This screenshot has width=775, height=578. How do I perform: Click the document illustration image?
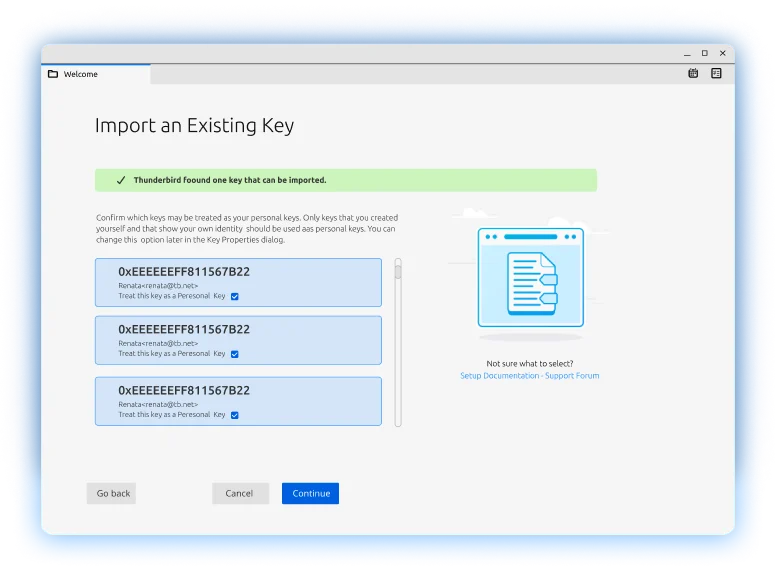pos(531,277)
